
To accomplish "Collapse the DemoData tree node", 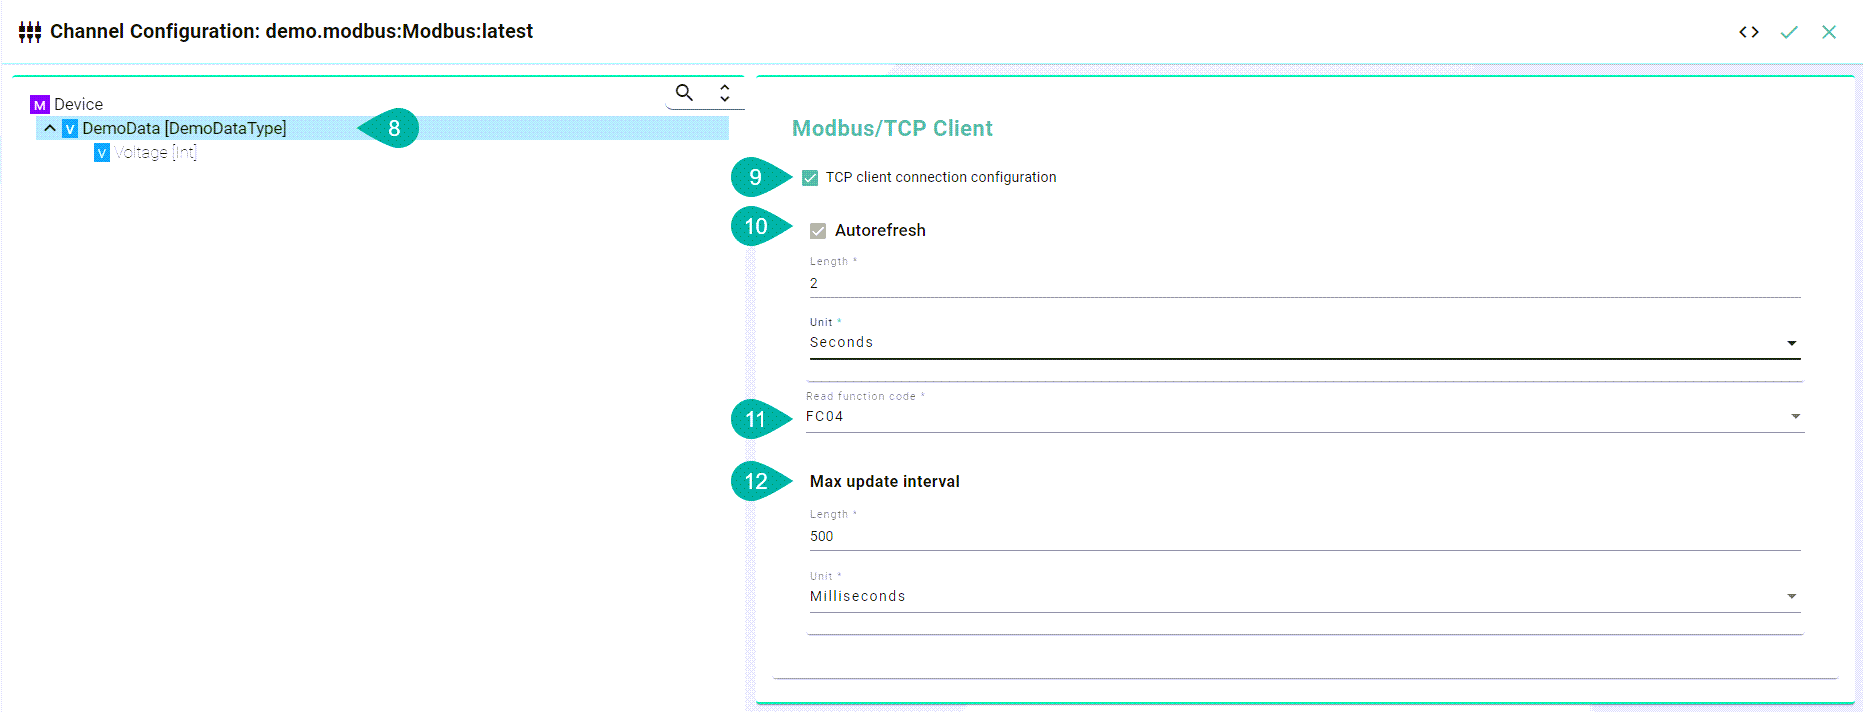I will tap(50, 129).
